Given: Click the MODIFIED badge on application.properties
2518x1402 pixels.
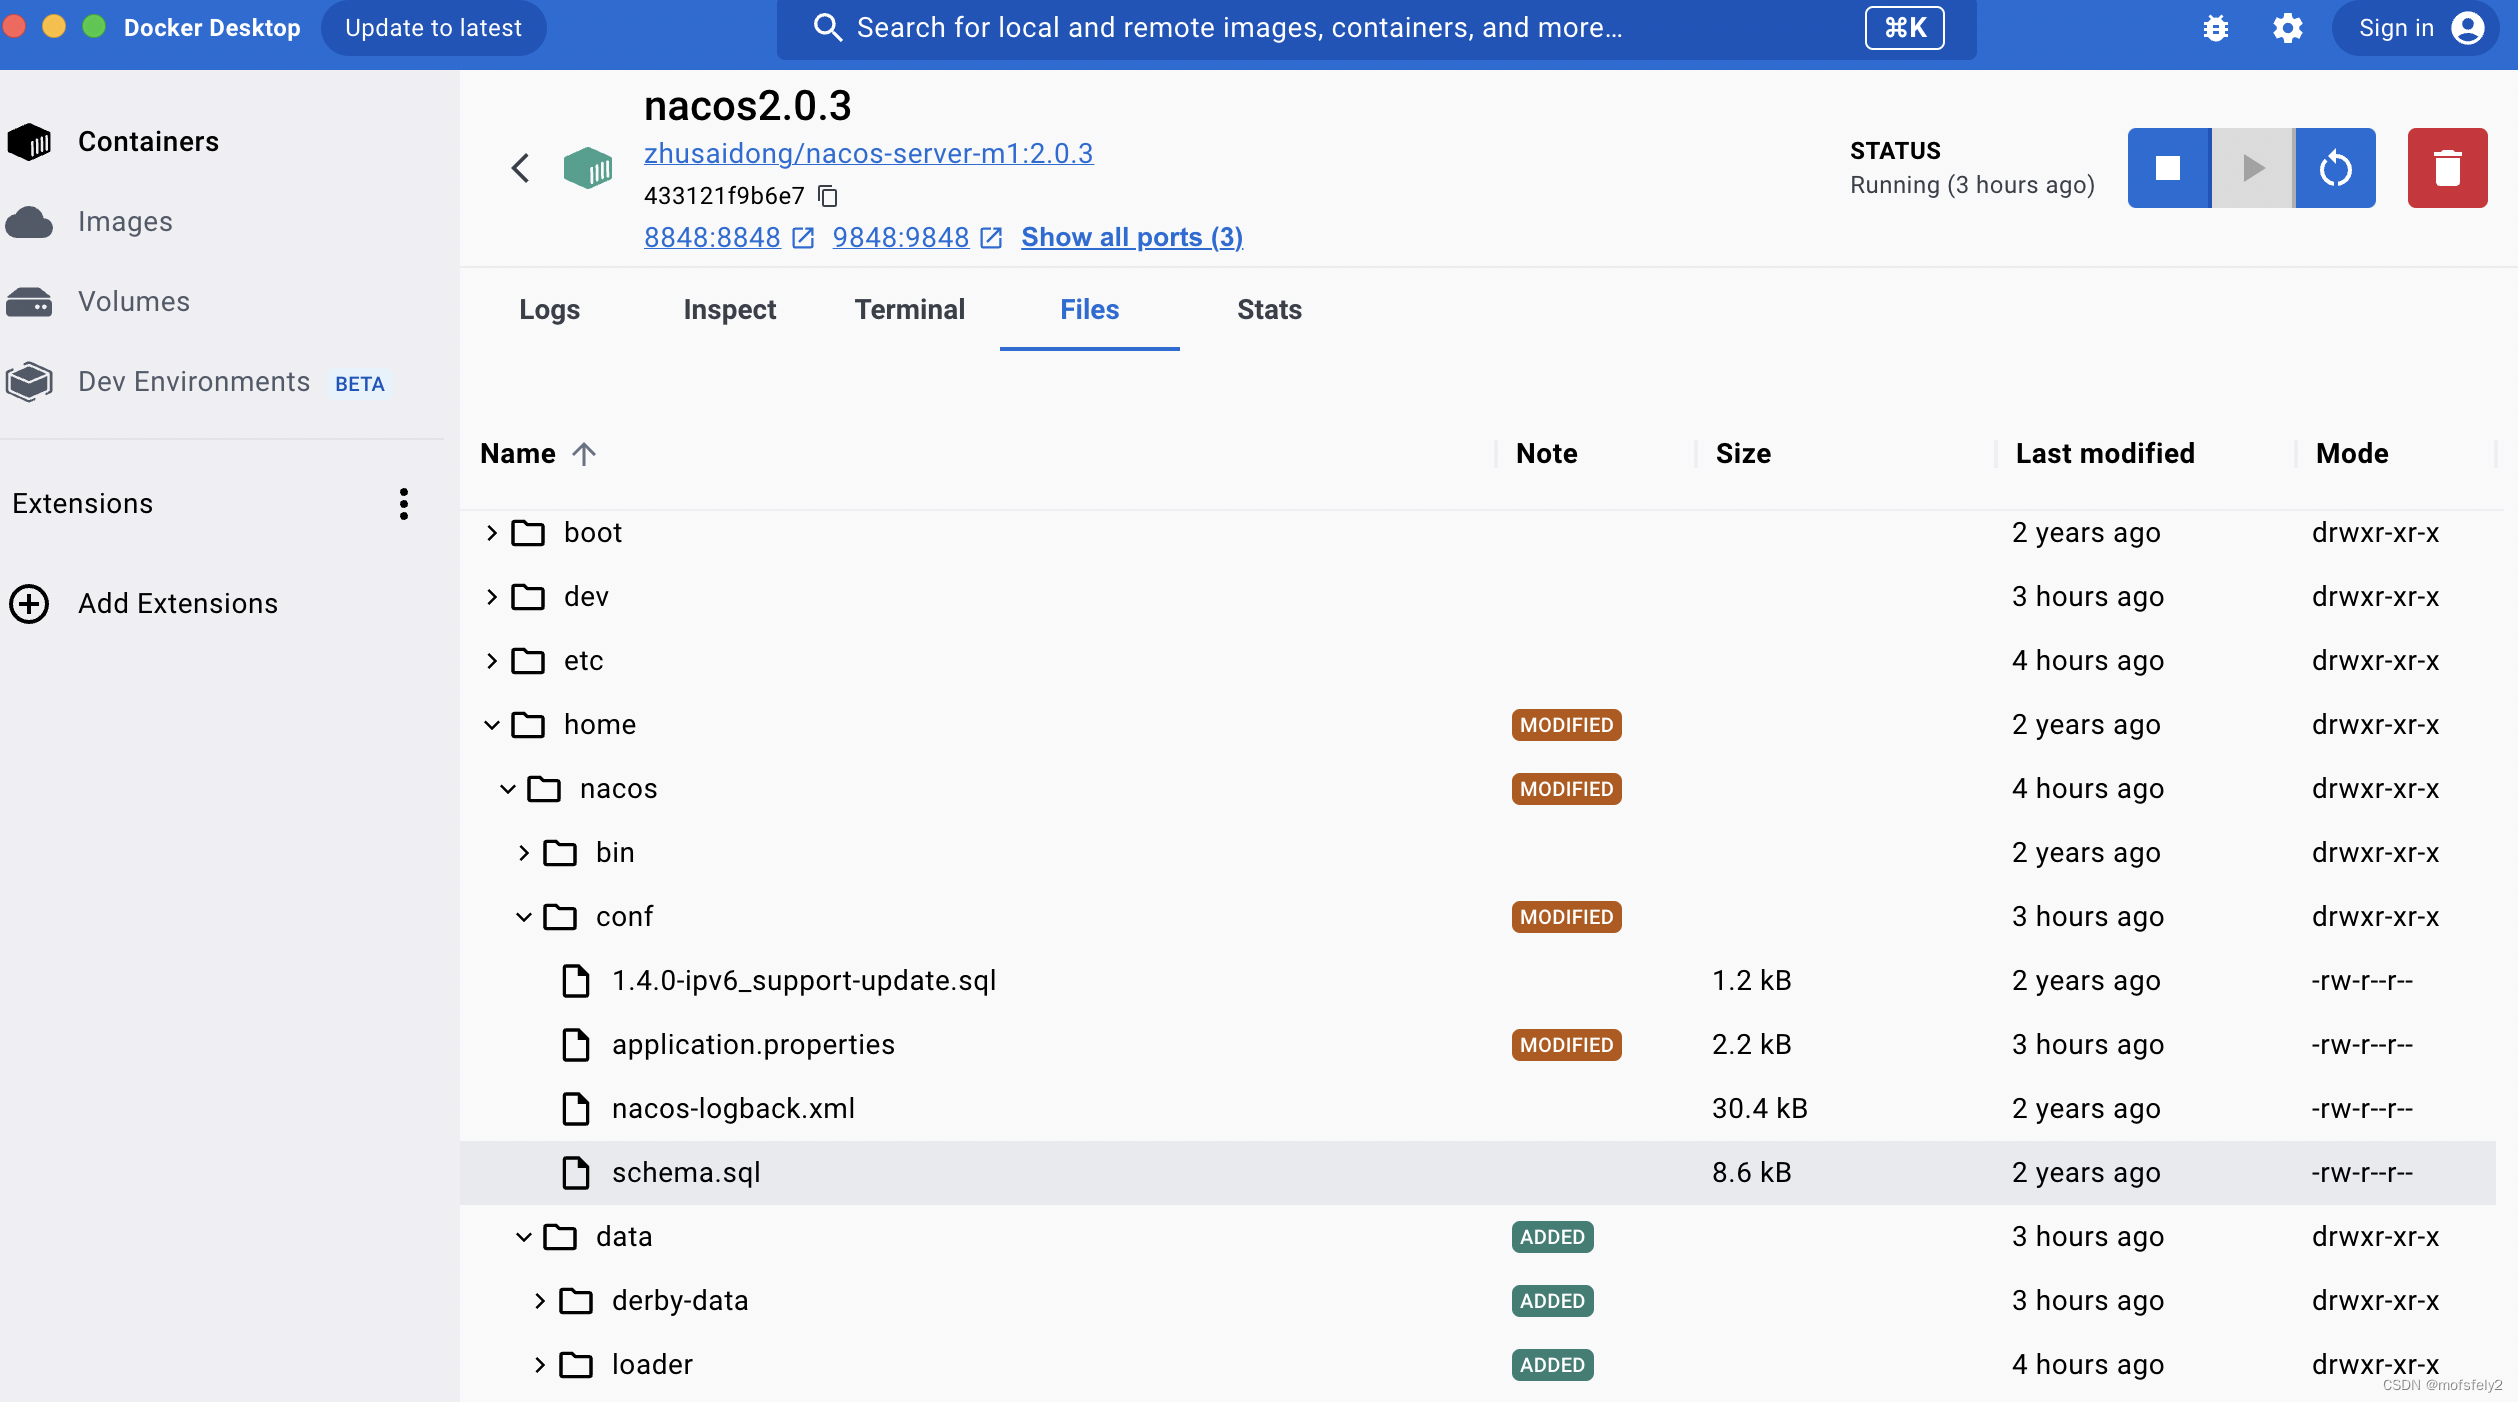Looking at the screenshot, I should [1566, 1045].
